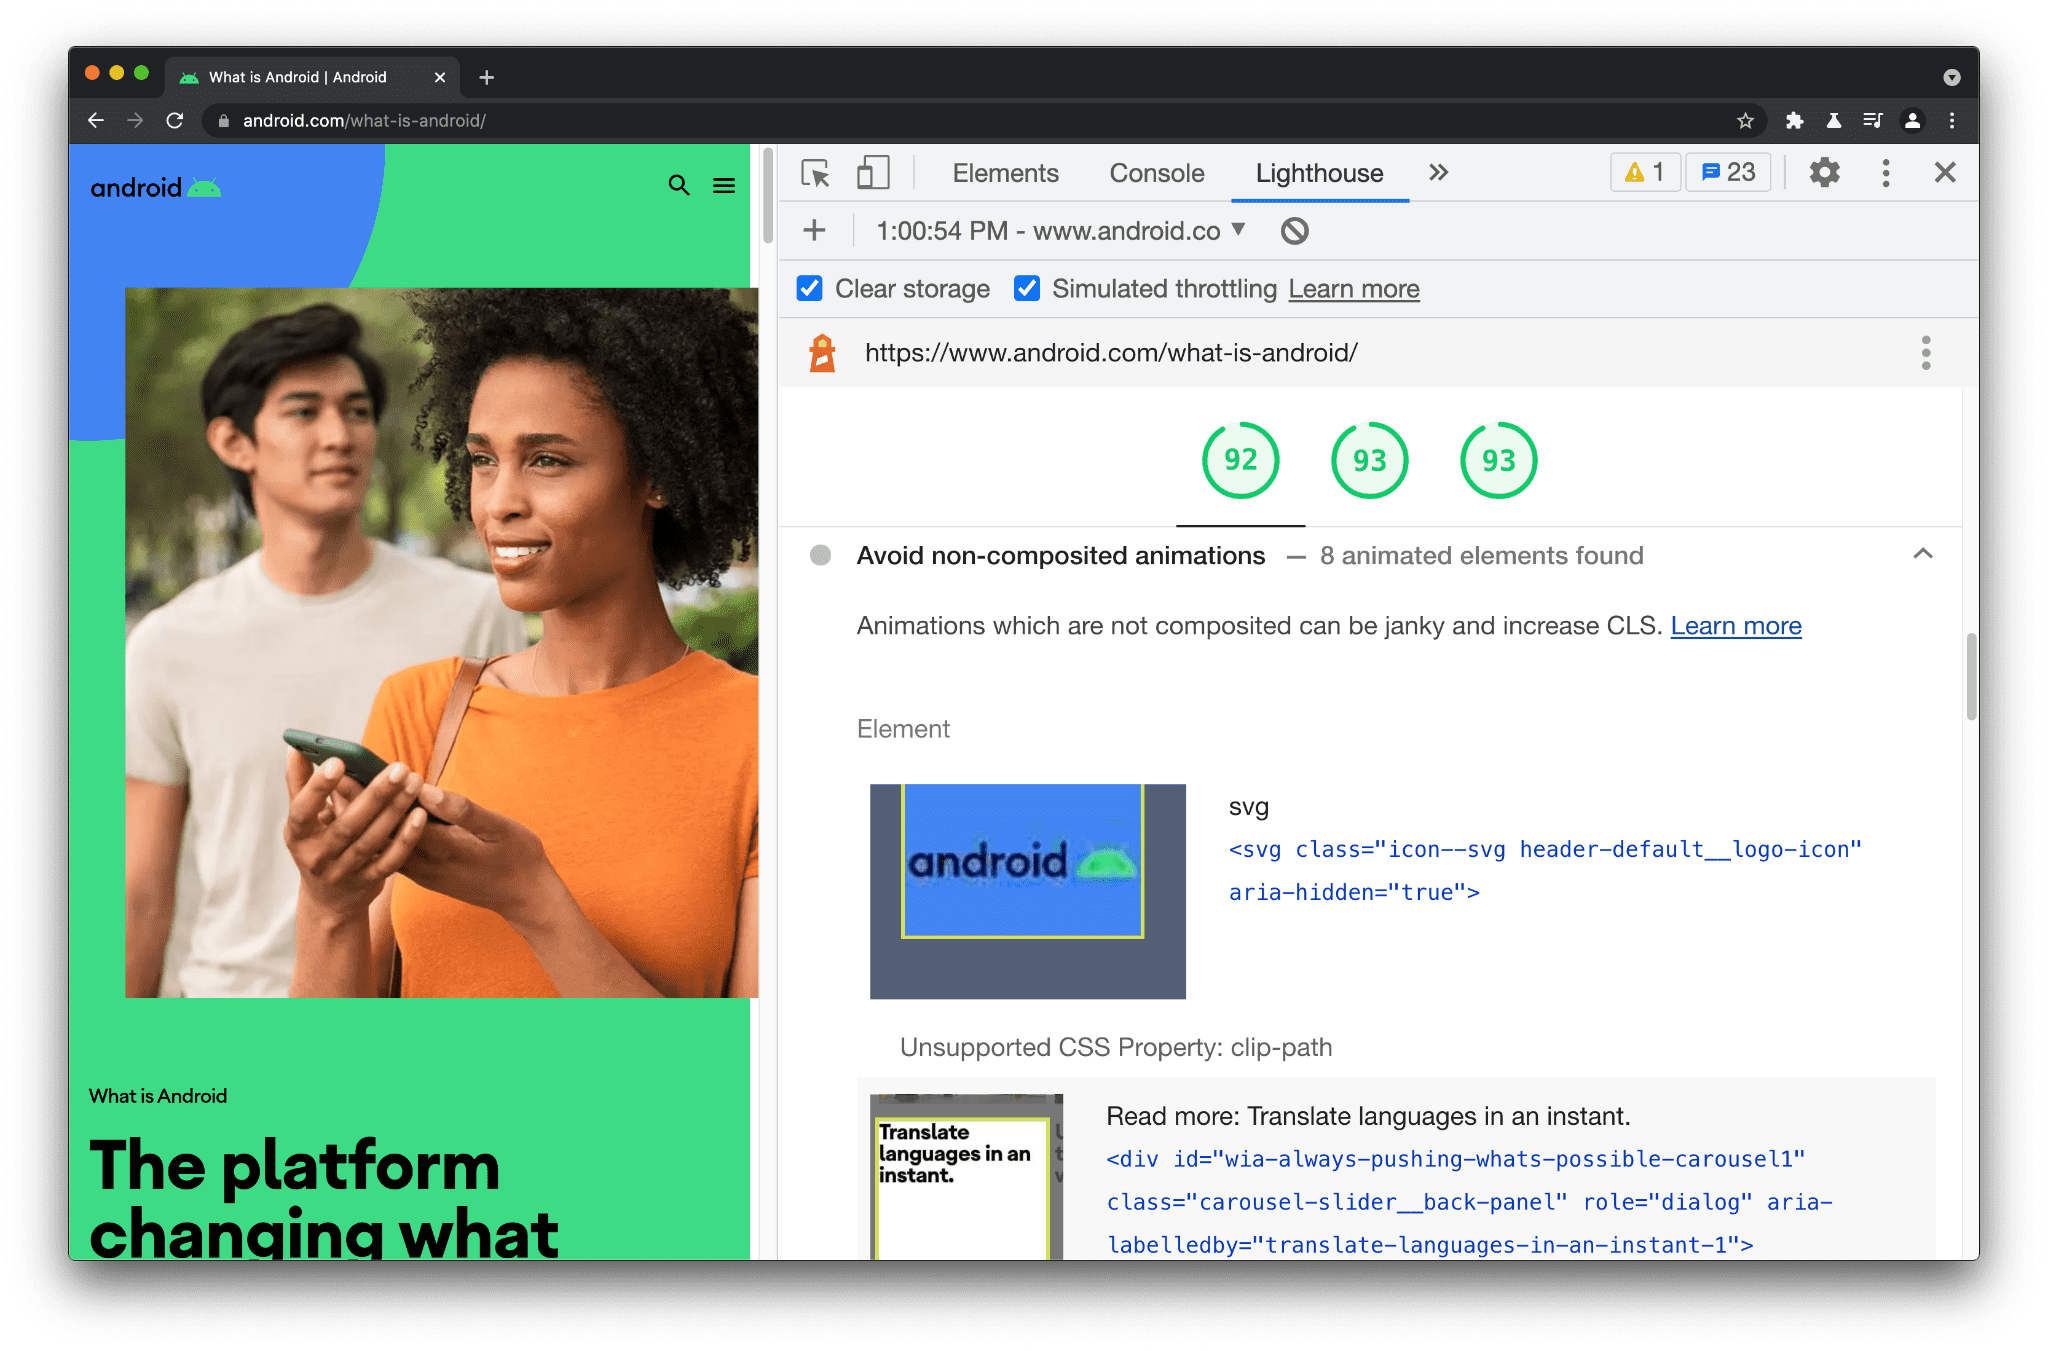
Task: Click the Elements tab in DevTools
Action: point(1002,173)
